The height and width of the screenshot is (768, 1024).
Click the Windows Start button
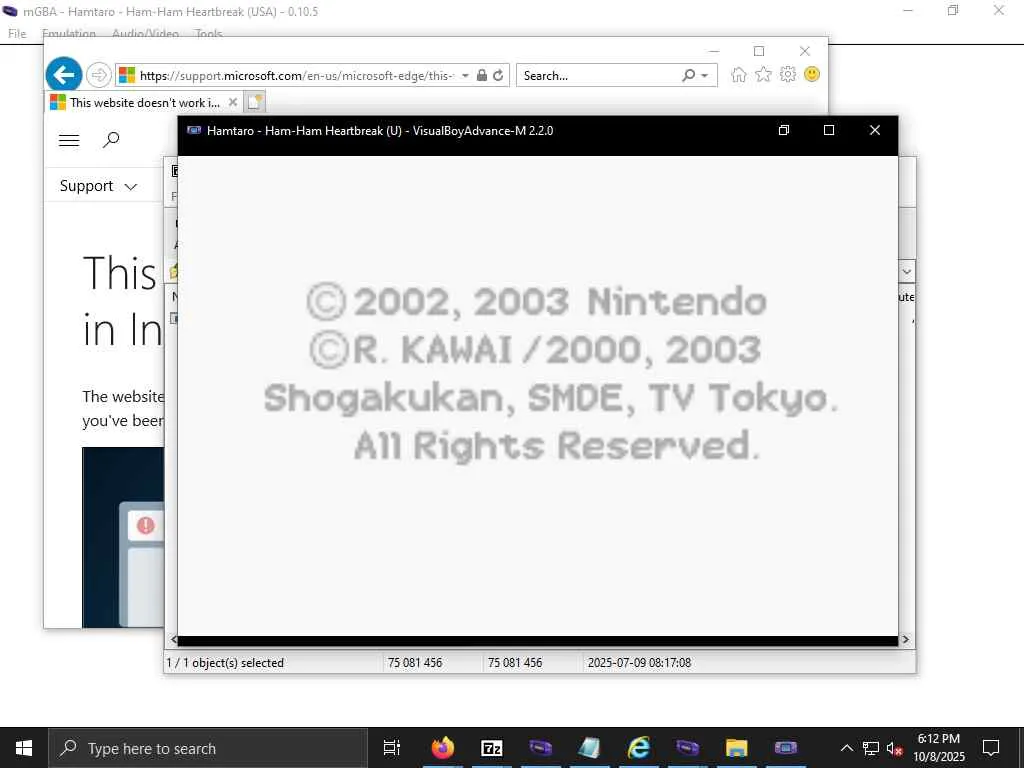(x=24, y=748)
